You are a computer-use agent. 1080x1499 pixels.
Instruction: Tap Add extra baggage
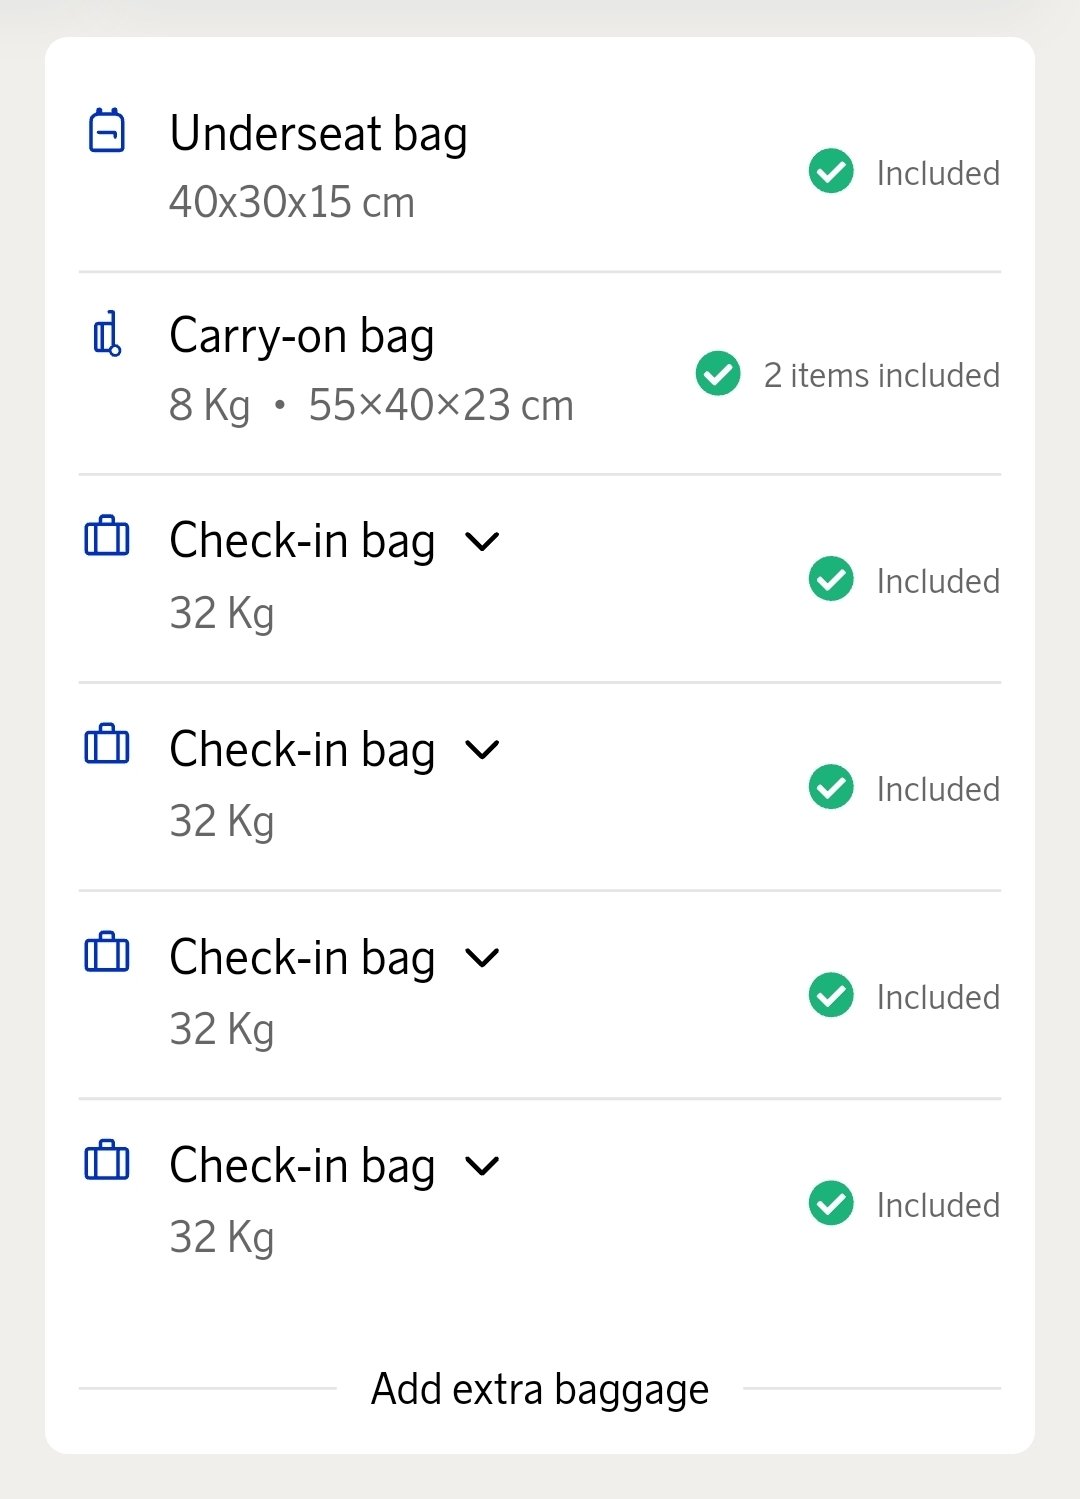[x=540, y=1389]
